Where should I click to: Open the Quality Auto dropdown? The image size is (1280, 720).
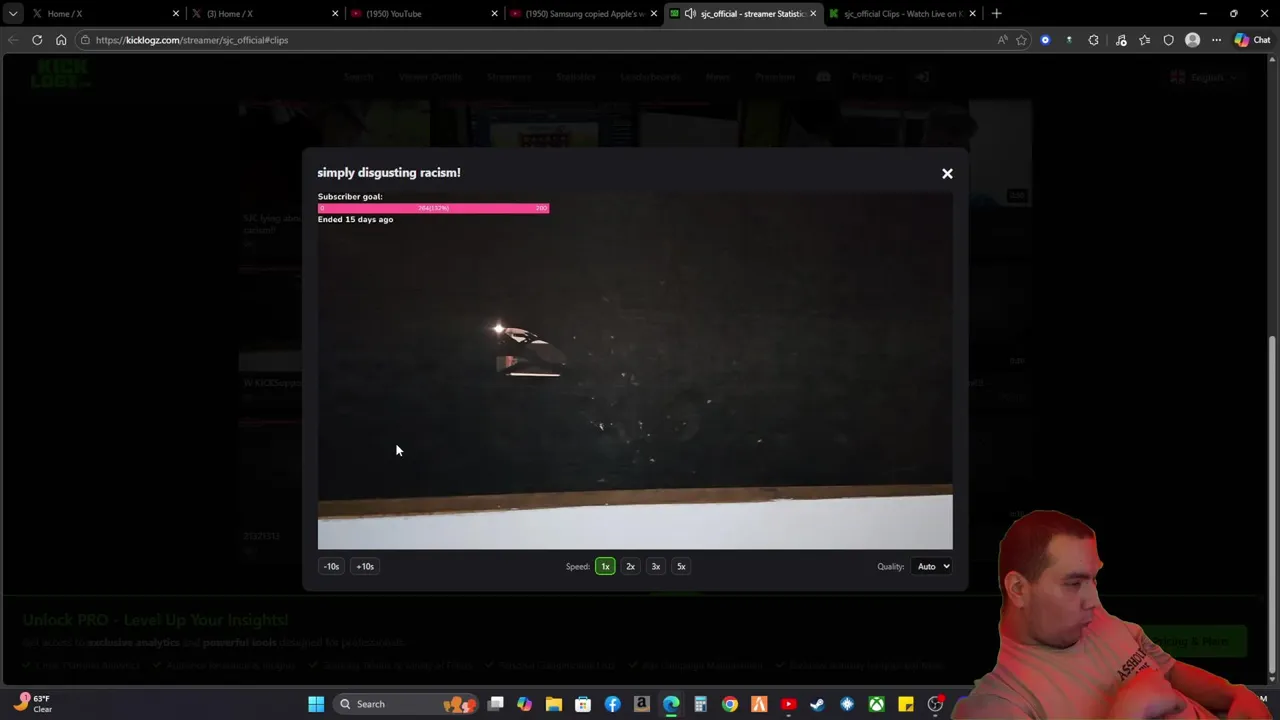coord(931,566)
